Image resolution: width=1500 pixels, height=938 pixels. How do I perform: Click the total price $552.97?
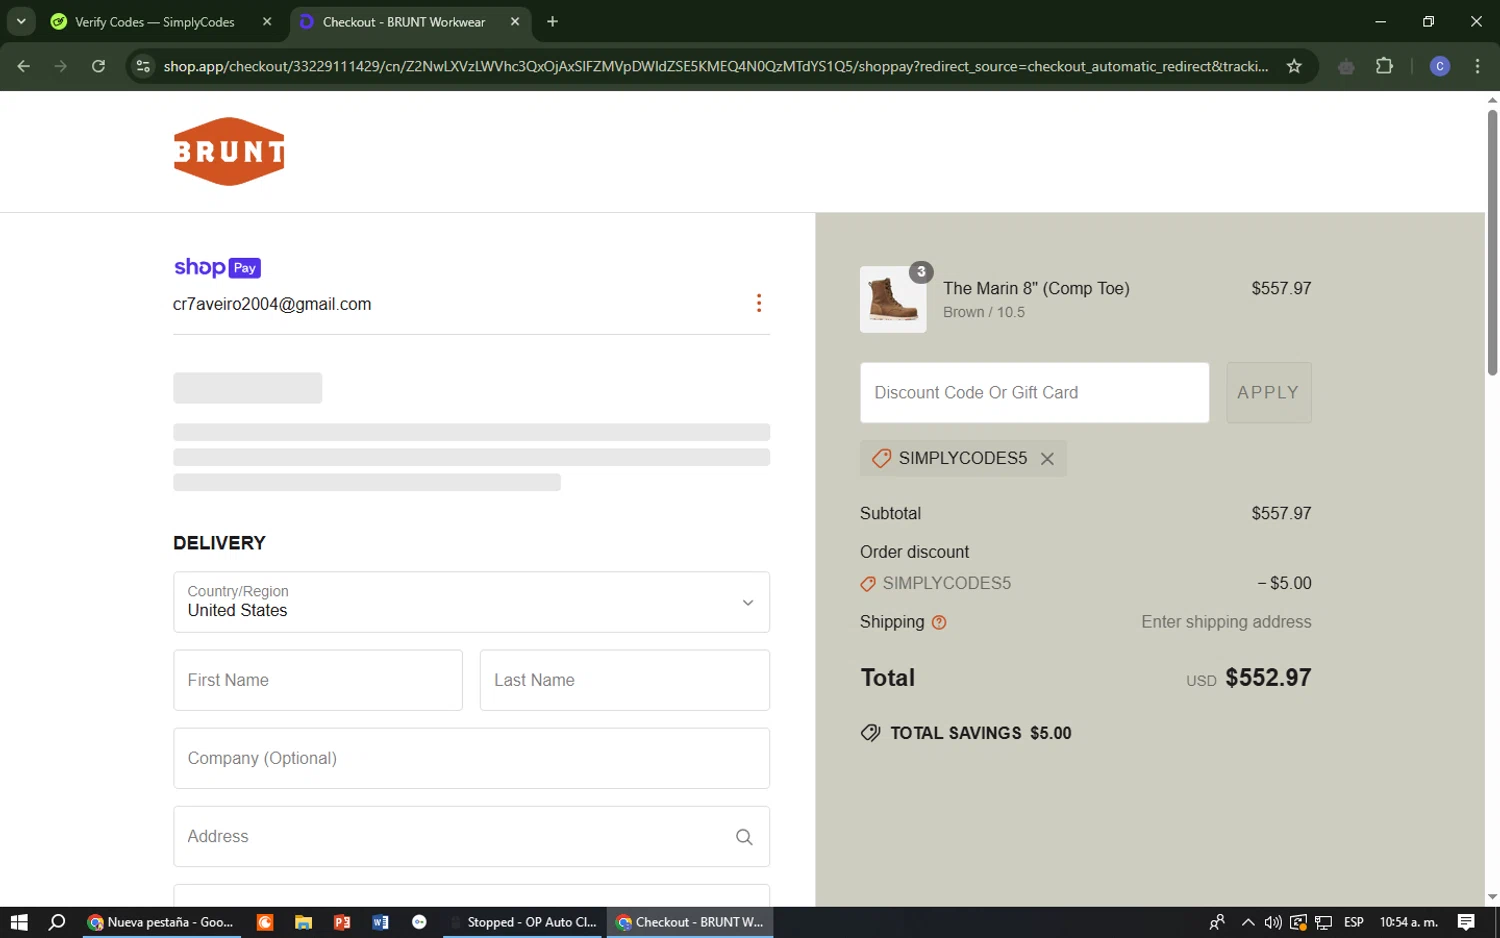pyautogui.click(x=1268, y=678)
